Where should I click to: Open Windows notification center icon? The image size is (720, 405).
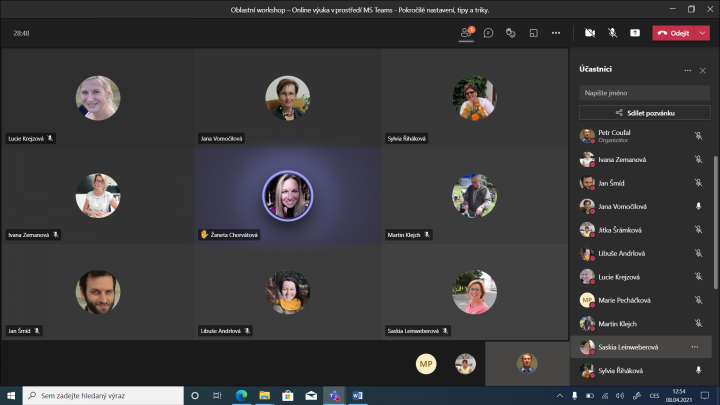point(705,395)
